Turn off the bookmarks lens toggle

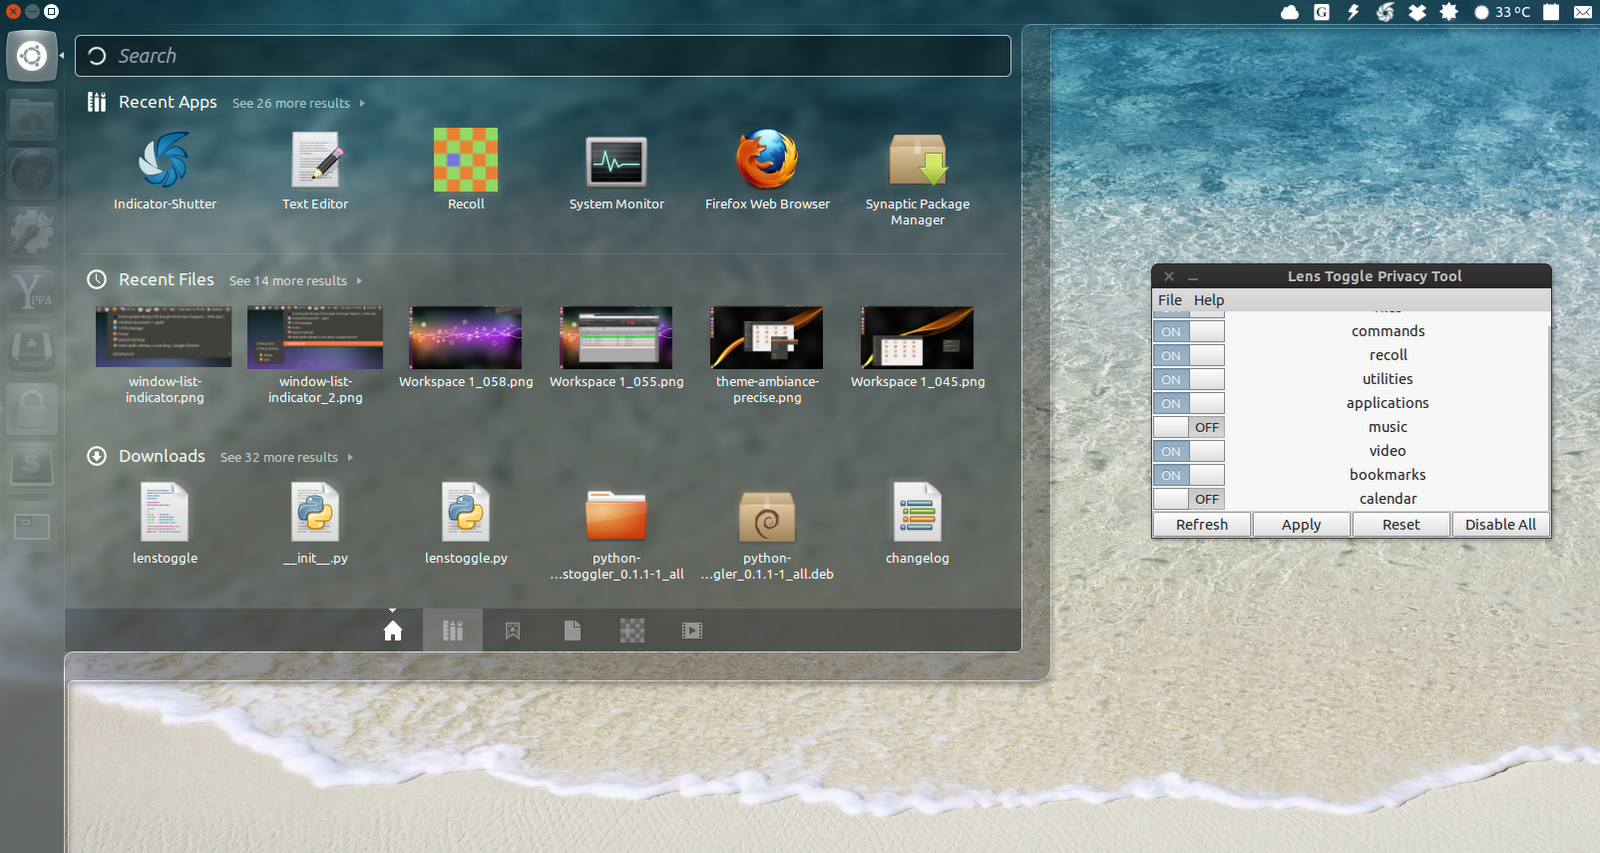[1189, 476]
